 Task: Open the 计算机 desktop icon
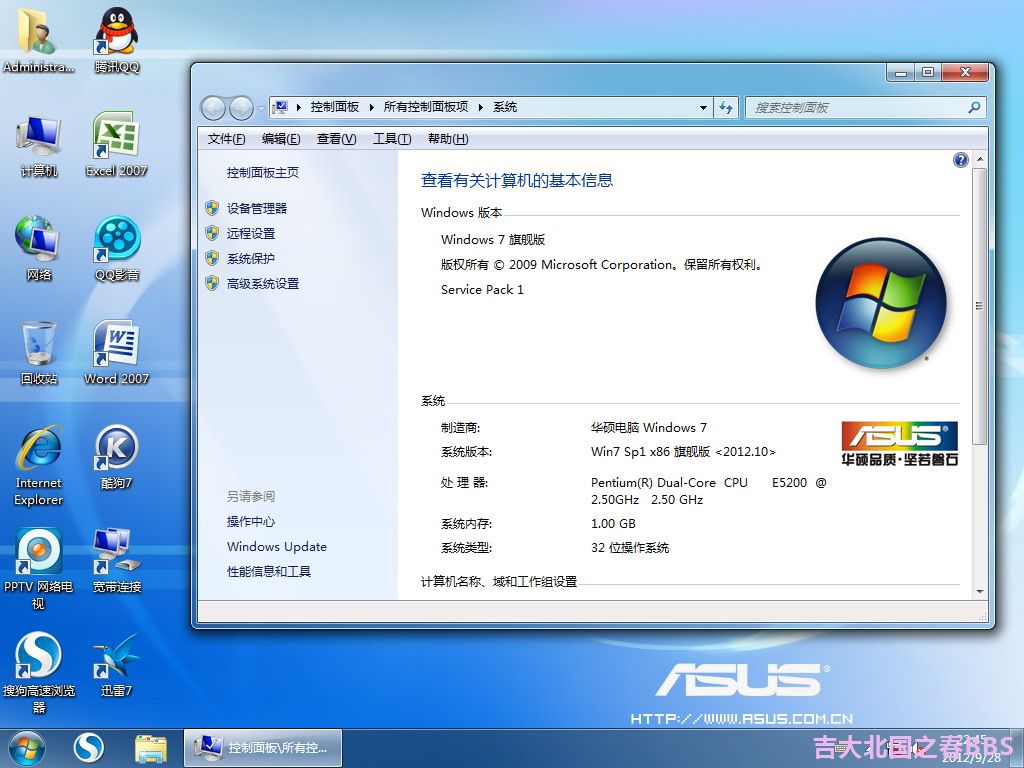(x=39, y=145)
